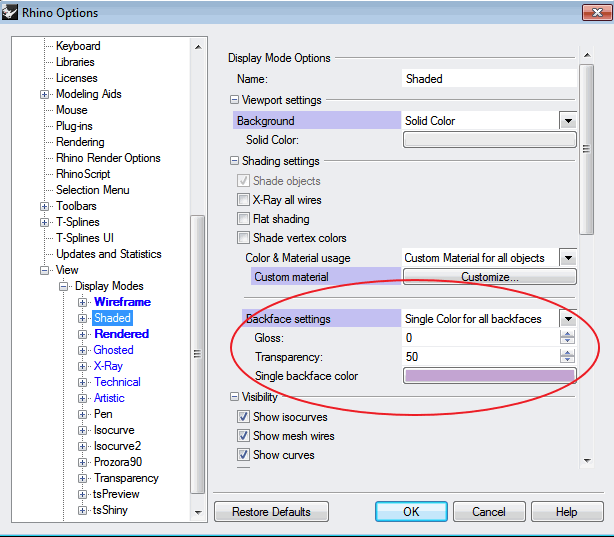The image size is (614, 537).
Task: Uncheck the Show curves checkbox
Action: pyautogui.click(x=243, y=455)
